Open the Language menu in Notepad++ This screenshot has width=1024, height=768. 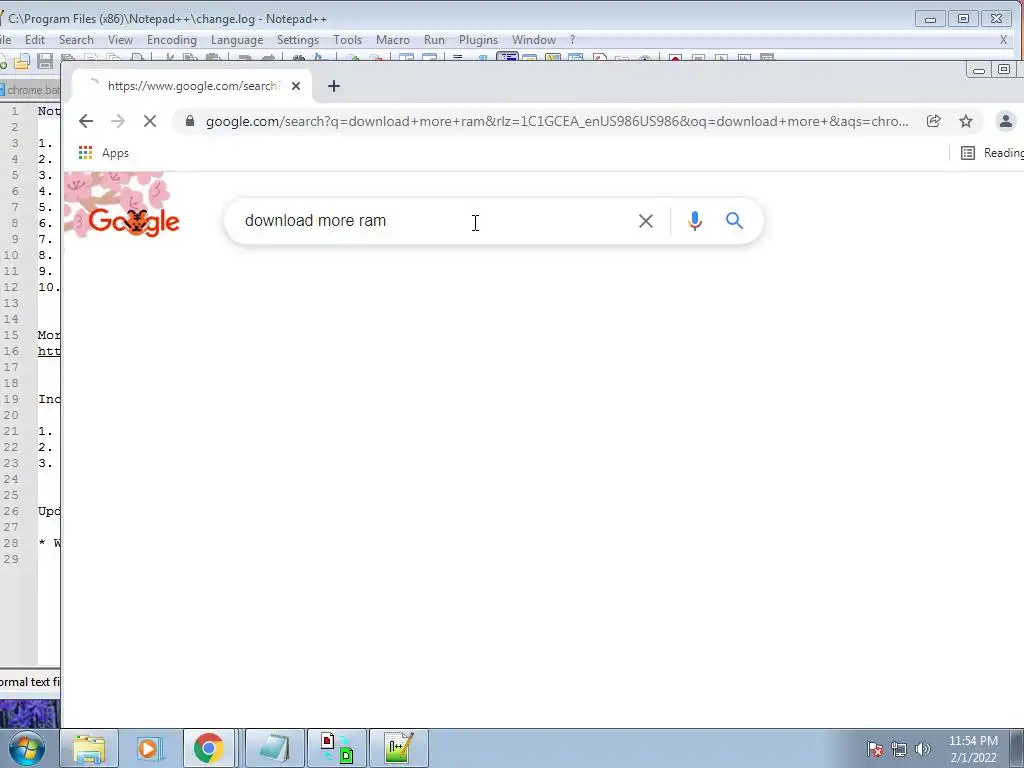coord(237,40)
